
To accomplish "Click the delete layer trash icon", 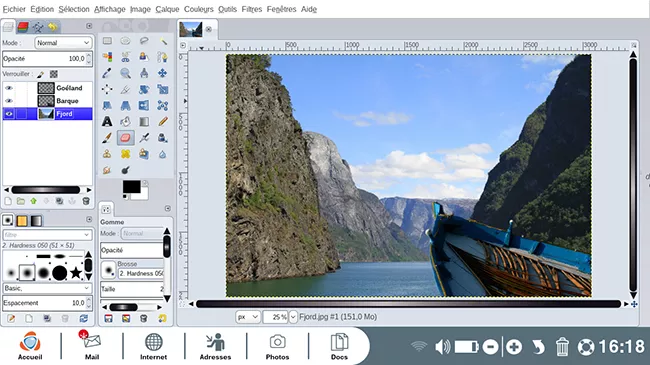I will pos(86,201).
